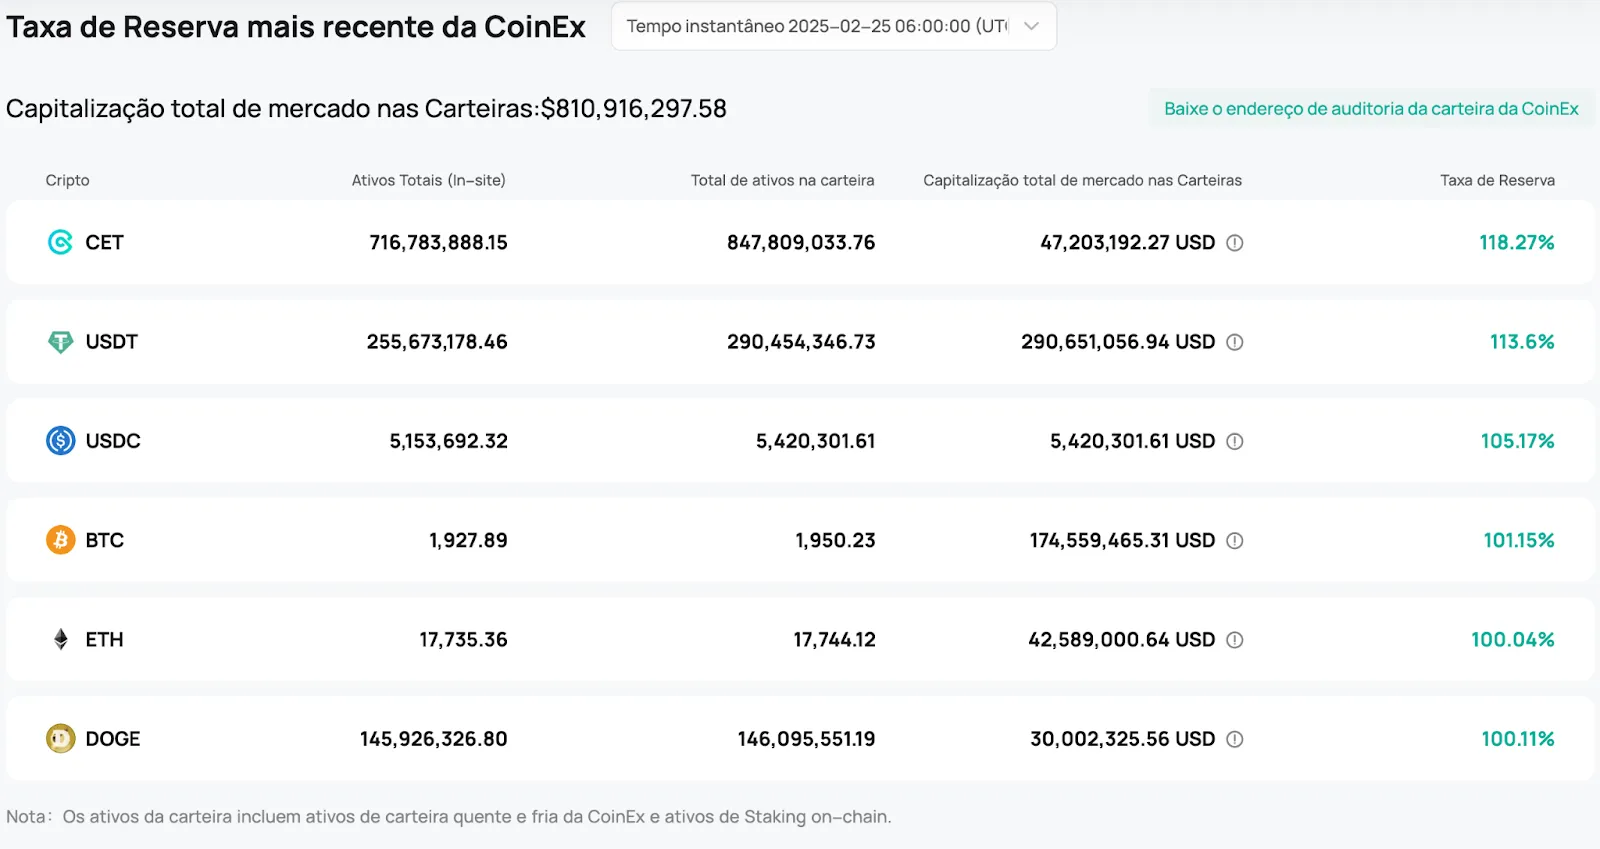The width and height of the screenshot is (1600, 849).
Task: Click the Taxa de Reserva mais recente heading
Action: pyautogui.click(x=296, y=27)
